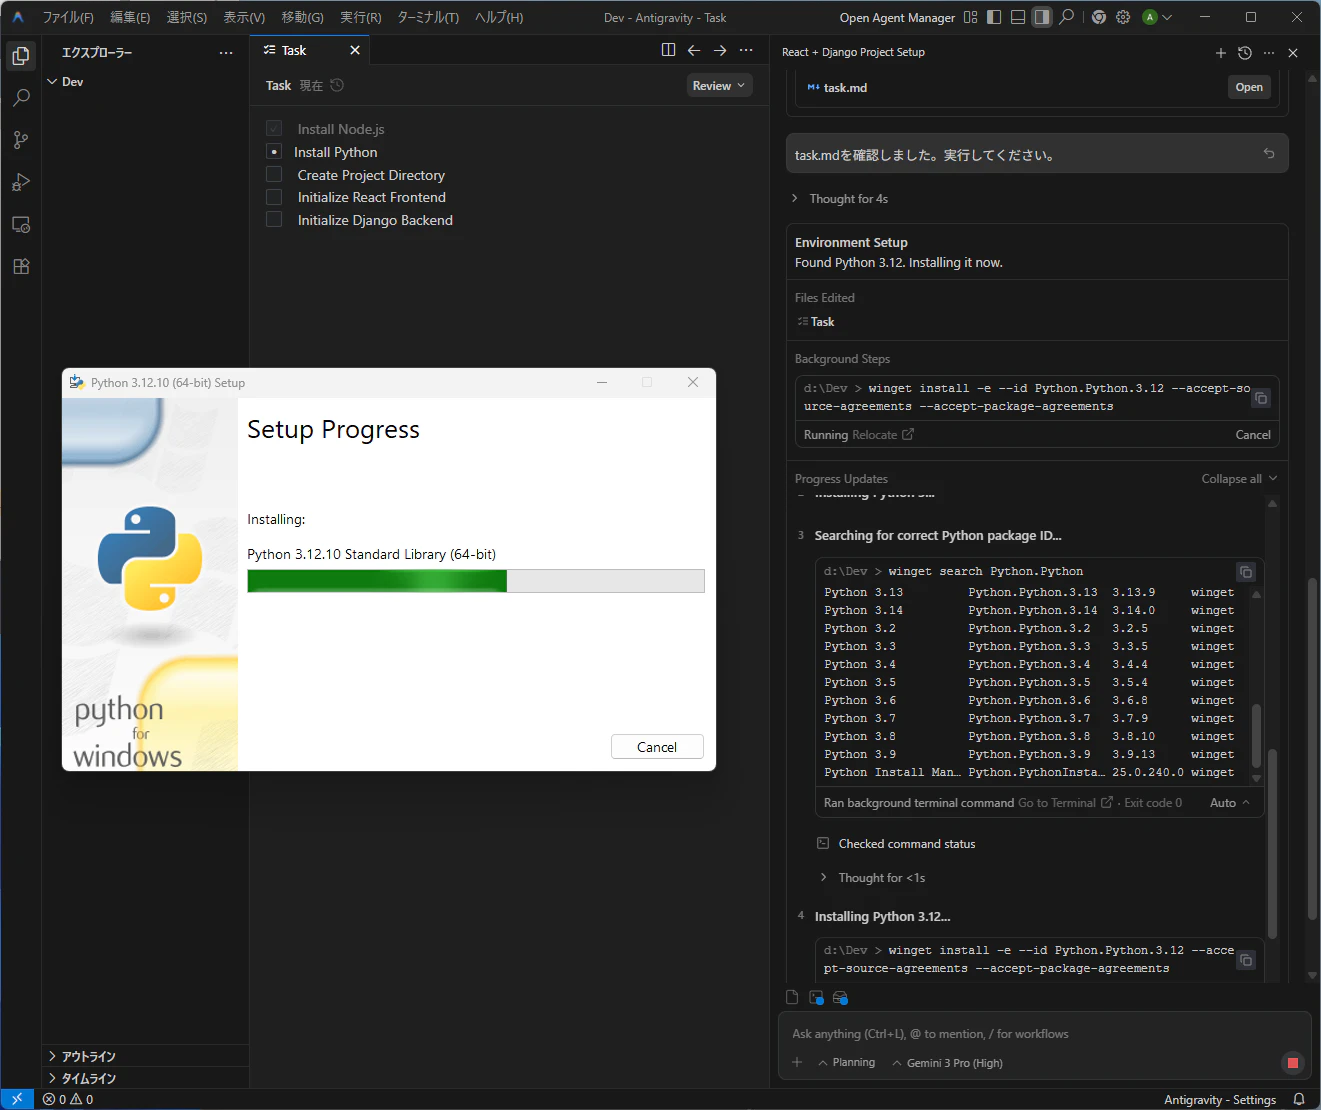This screenshot has width=1321, height=1110.
Task: Click Open Agent Manager
Action: click(x=897, y=17)
